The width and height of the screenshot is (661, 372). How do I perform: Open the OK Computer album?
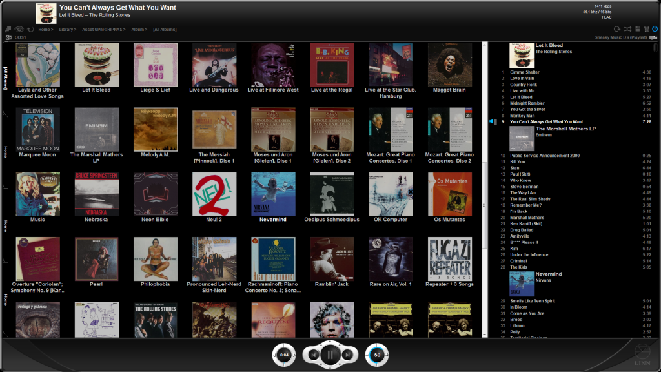(391, 194)
